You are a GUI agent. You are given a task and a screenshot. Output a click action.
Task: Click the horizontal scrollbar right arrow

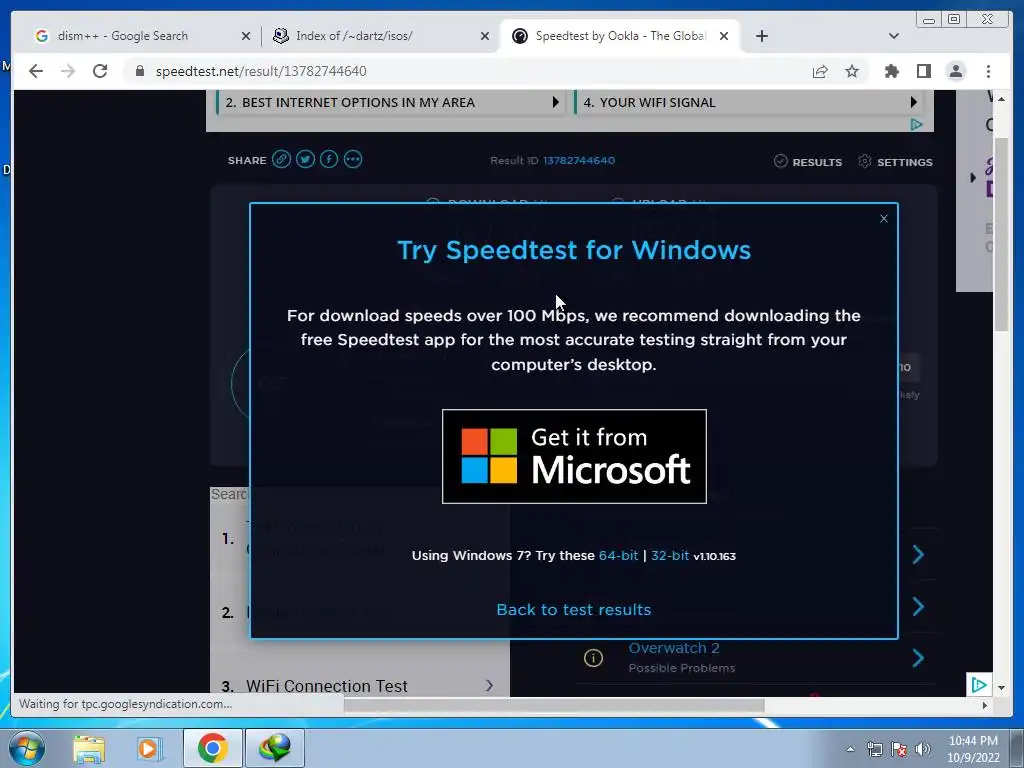coord(985,705)
